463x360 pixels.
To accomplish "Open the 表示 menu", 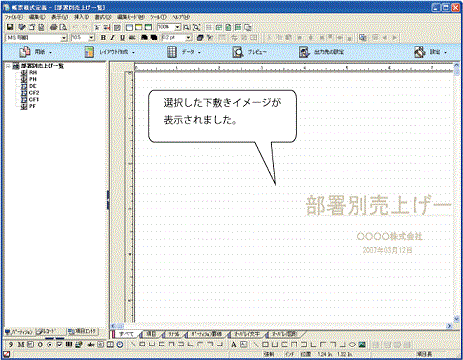I will coord(59,17).
